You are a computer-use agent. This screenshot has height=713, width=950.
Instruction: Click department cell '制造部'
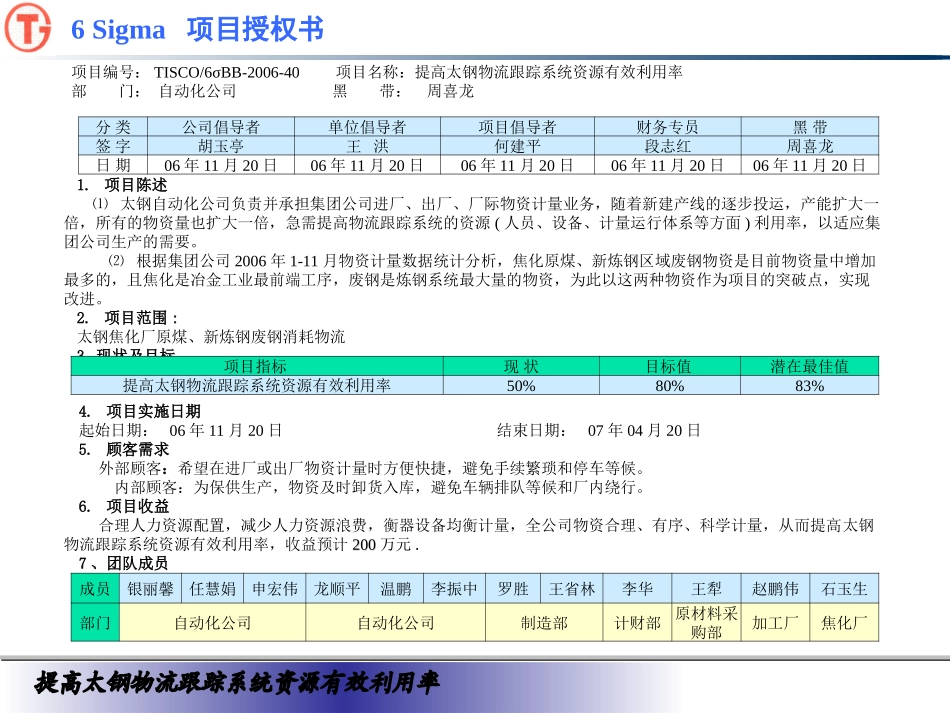[544, 622]
